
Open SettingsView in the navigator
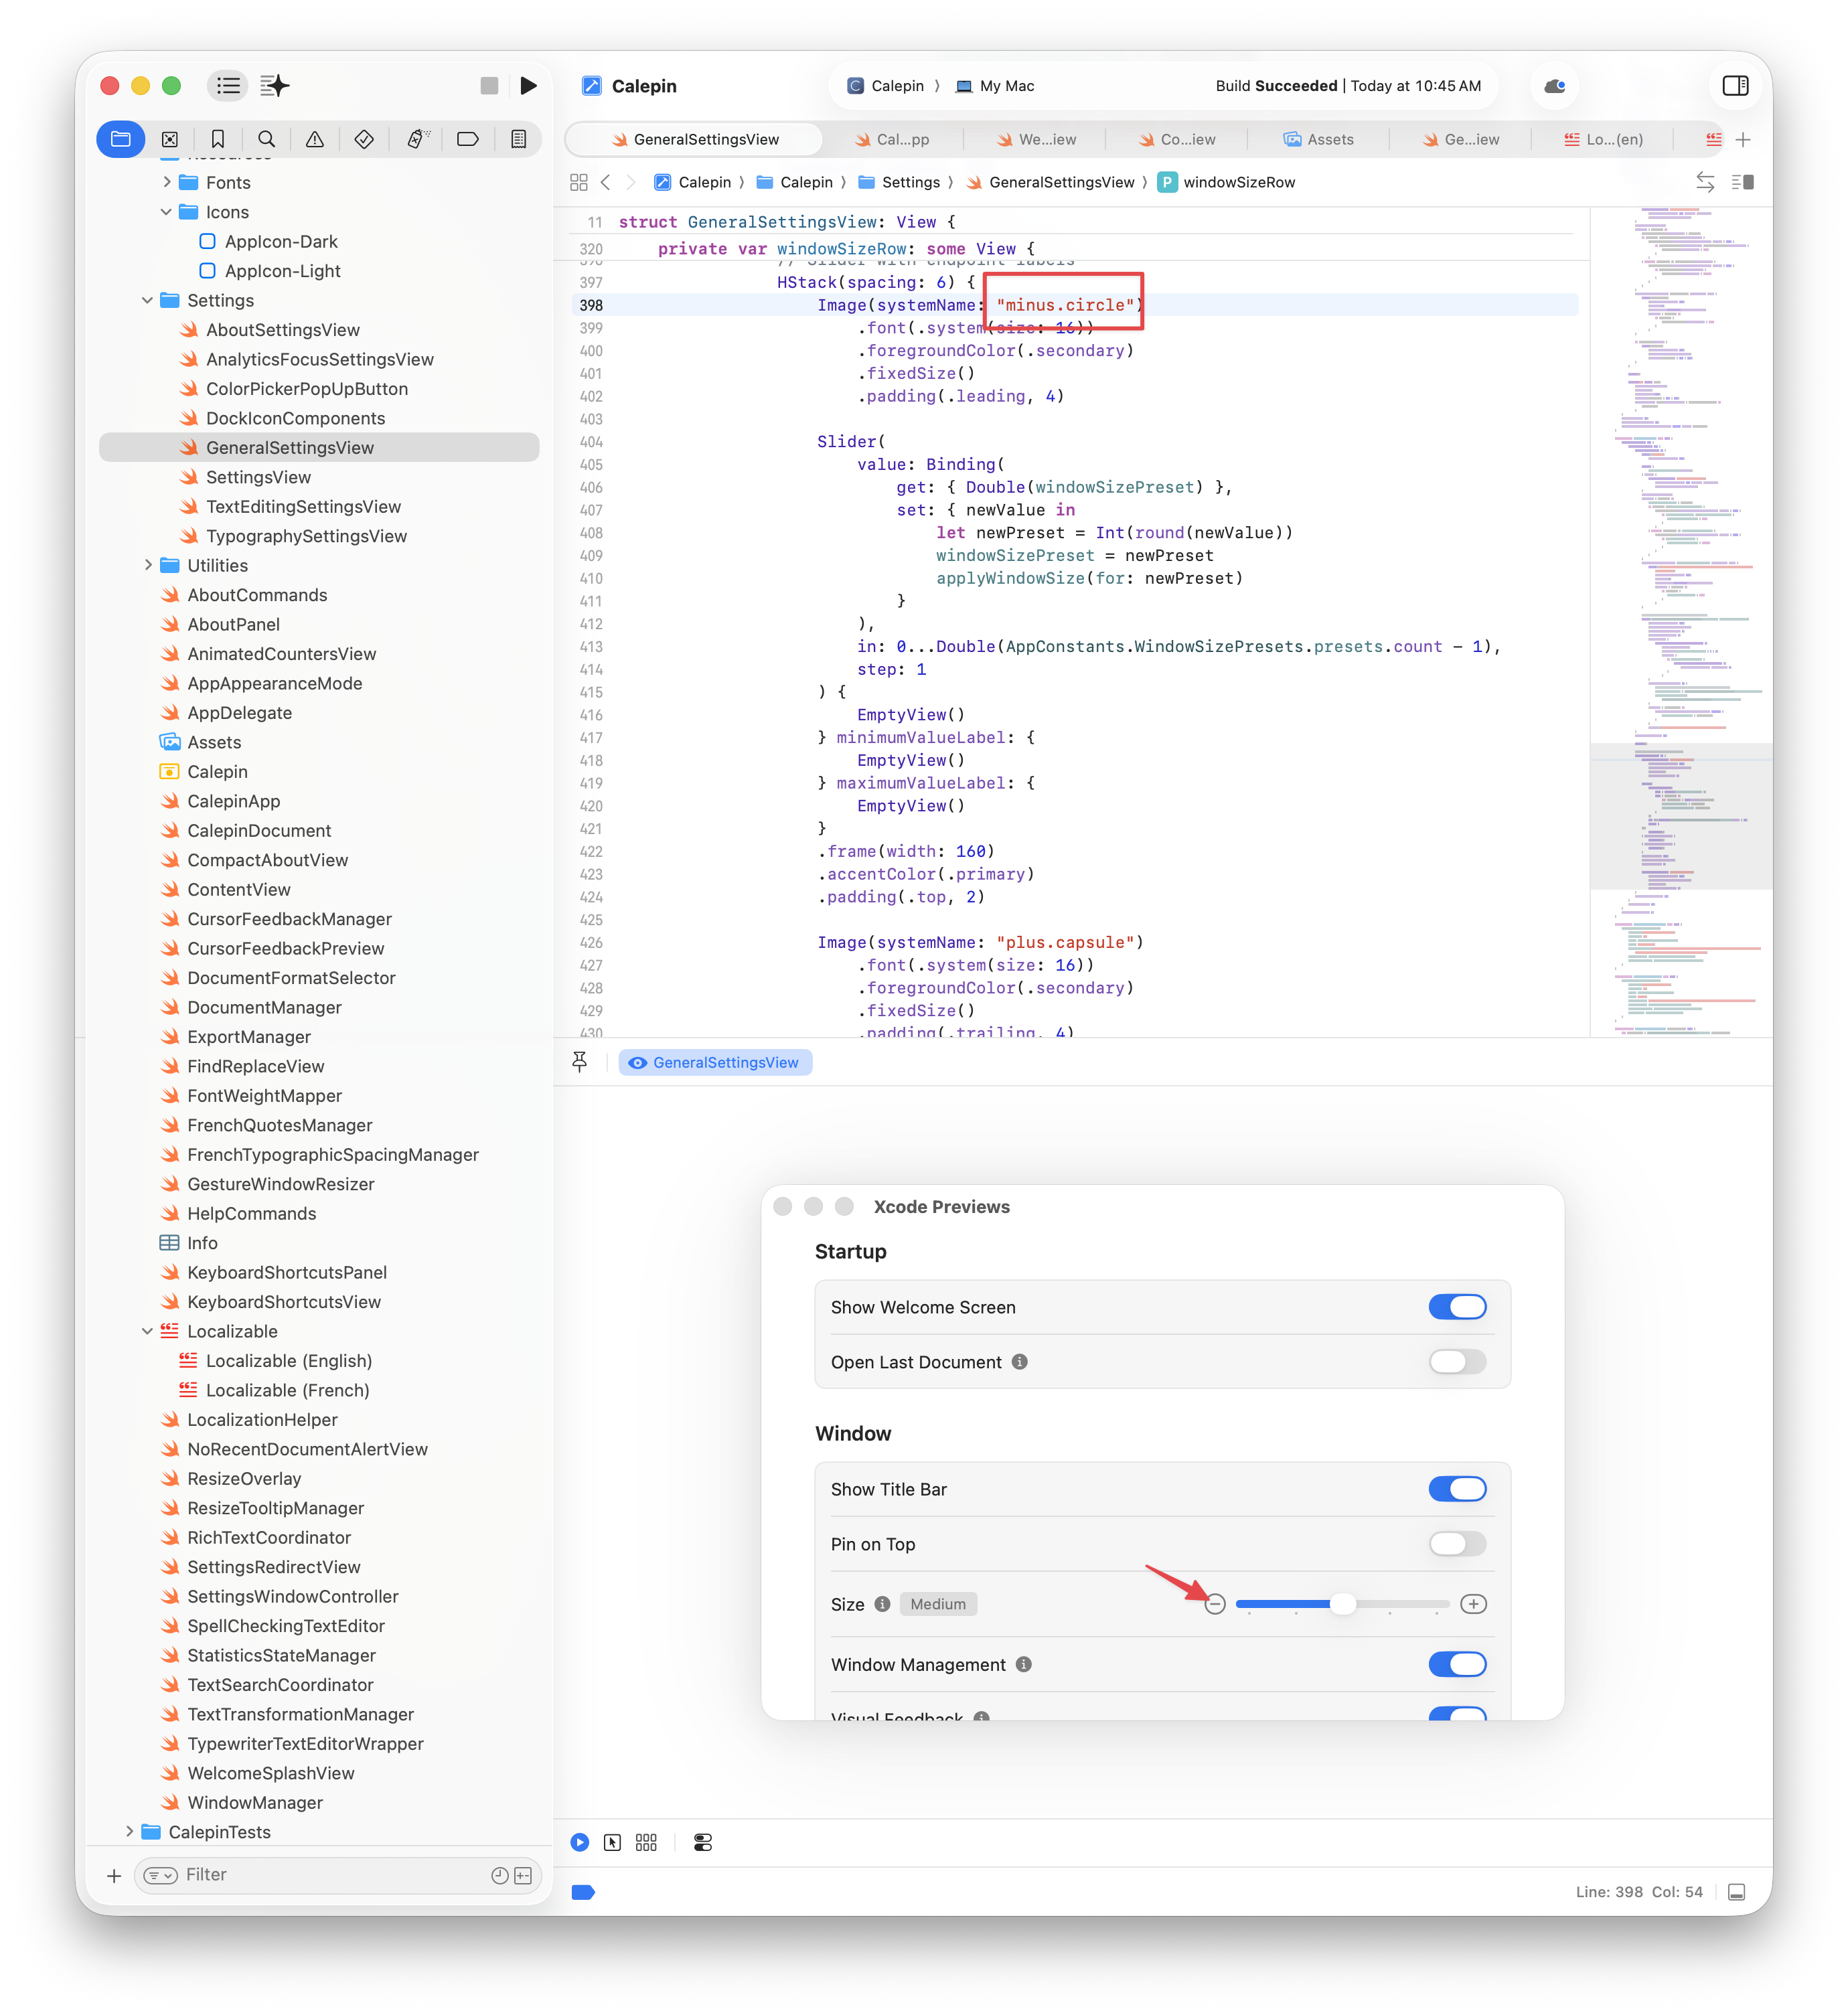(x=258, y=477)
